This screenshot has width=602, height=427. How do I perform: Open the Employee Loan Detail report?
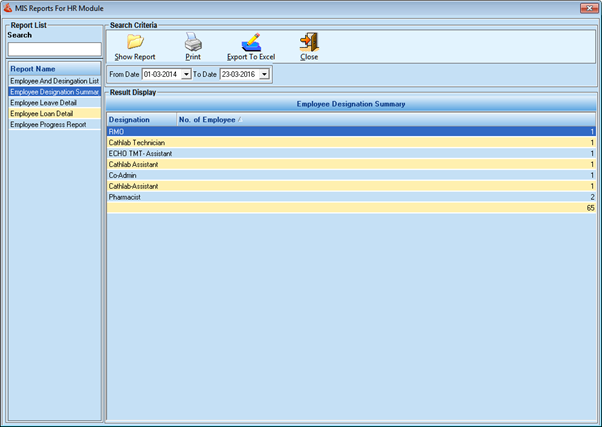pyautogui.click(x=55, y=113)
